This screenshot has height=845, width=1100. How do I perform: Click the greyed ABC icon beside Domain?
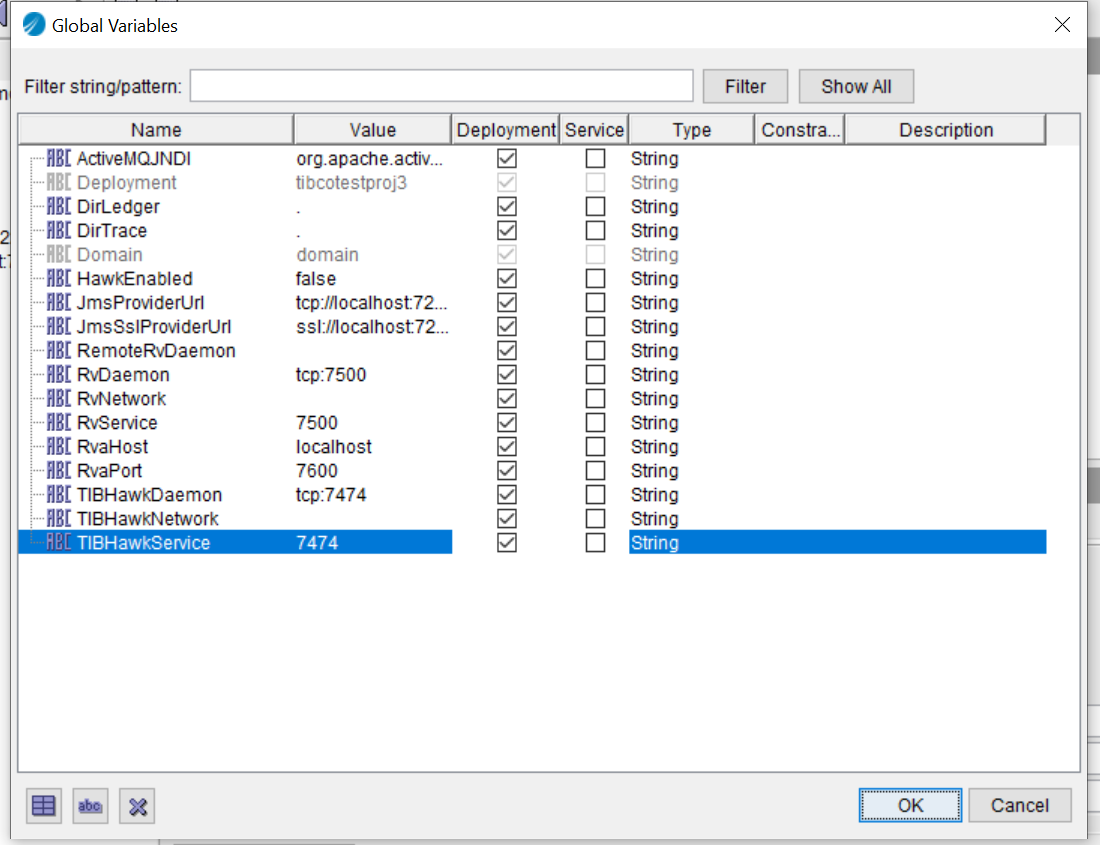(59, 255)
